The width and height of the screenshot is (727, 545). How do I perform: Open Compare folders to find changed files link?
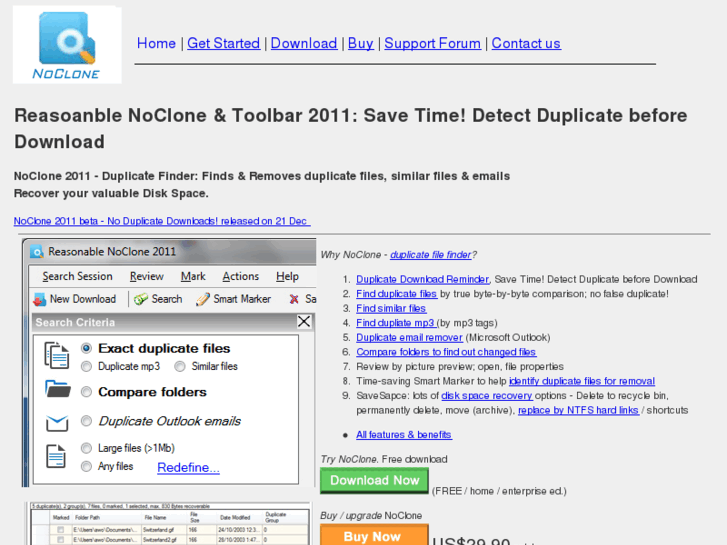pyautogui.click(x=446, y=352)
